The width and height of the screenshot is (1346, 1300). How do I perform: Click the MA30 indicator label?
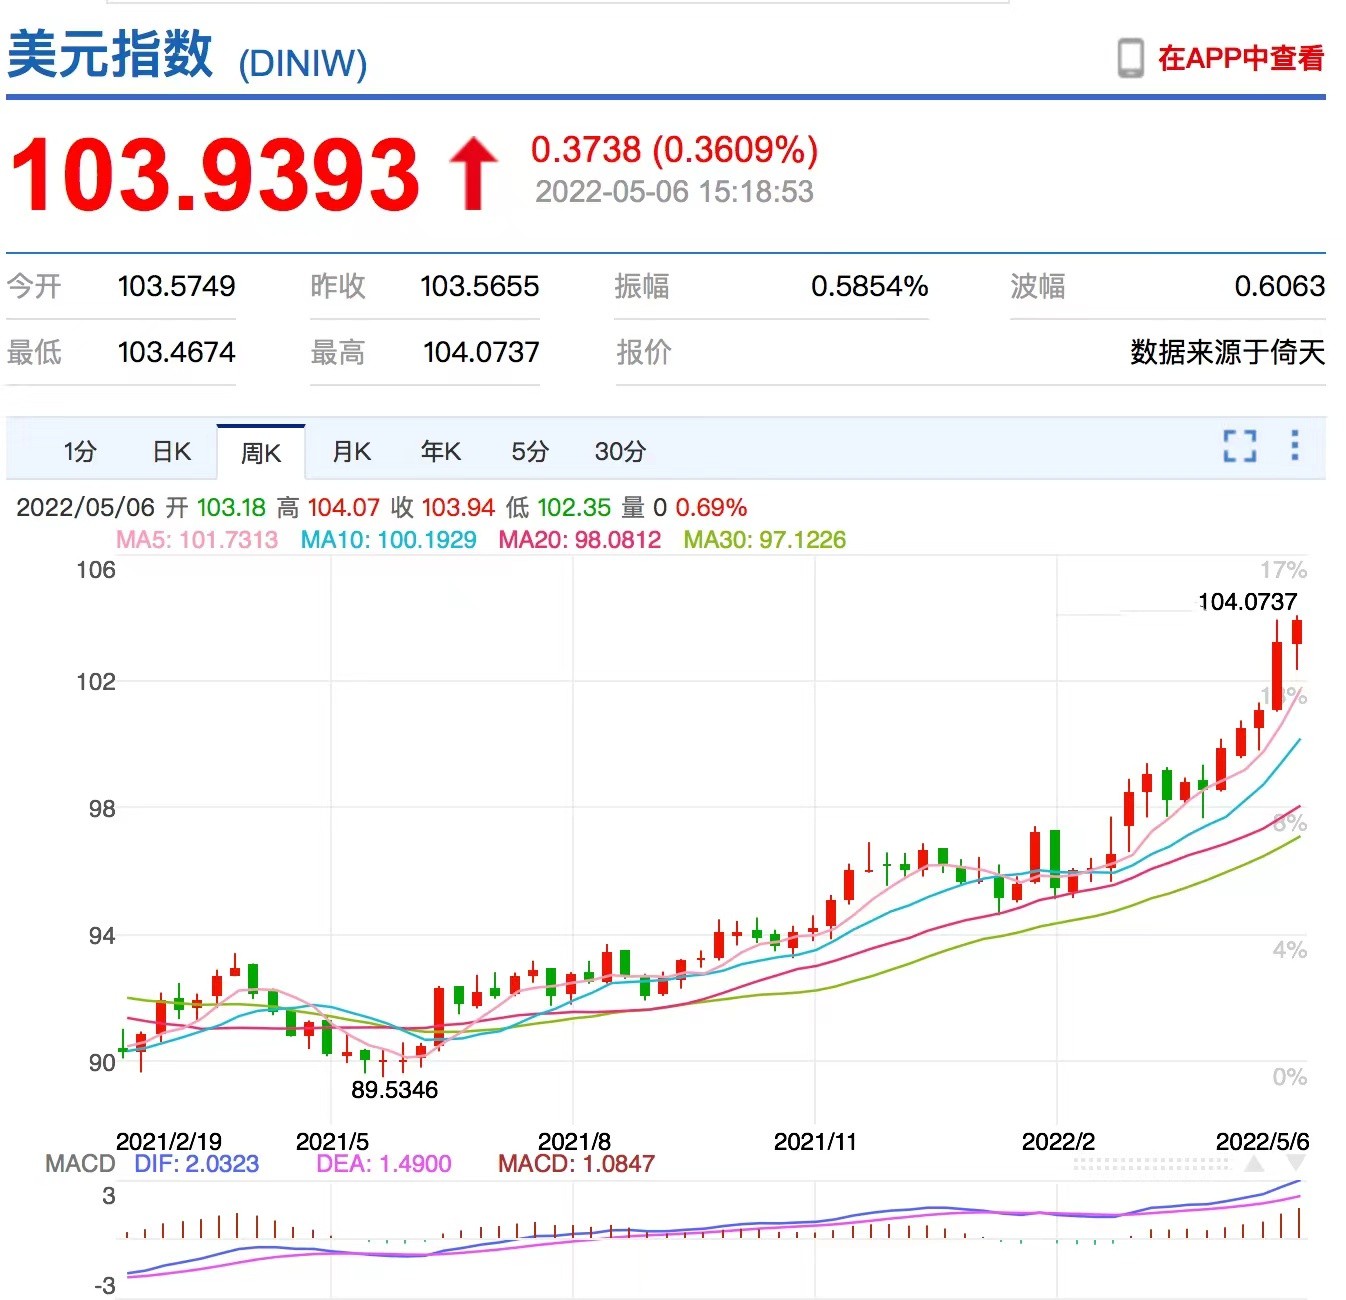point(764,540)
